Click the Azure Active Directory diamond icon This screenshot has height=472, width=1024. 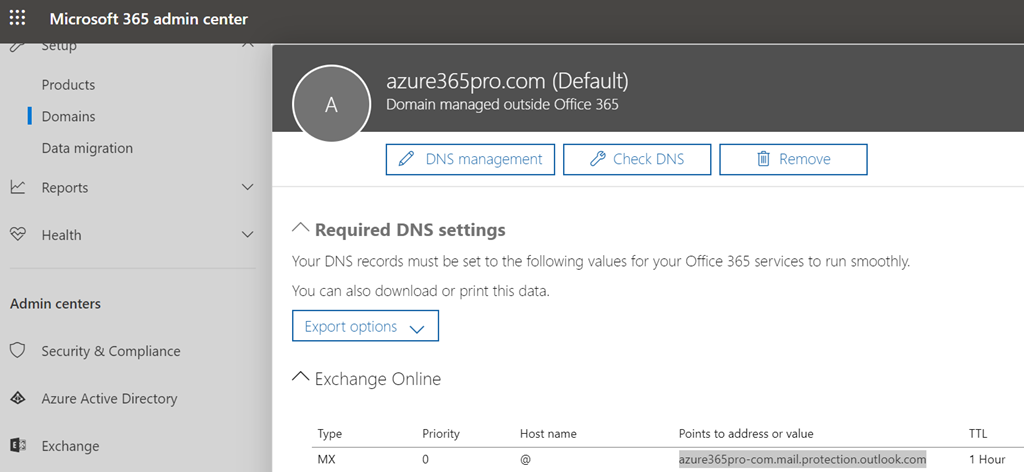point(18,398)
